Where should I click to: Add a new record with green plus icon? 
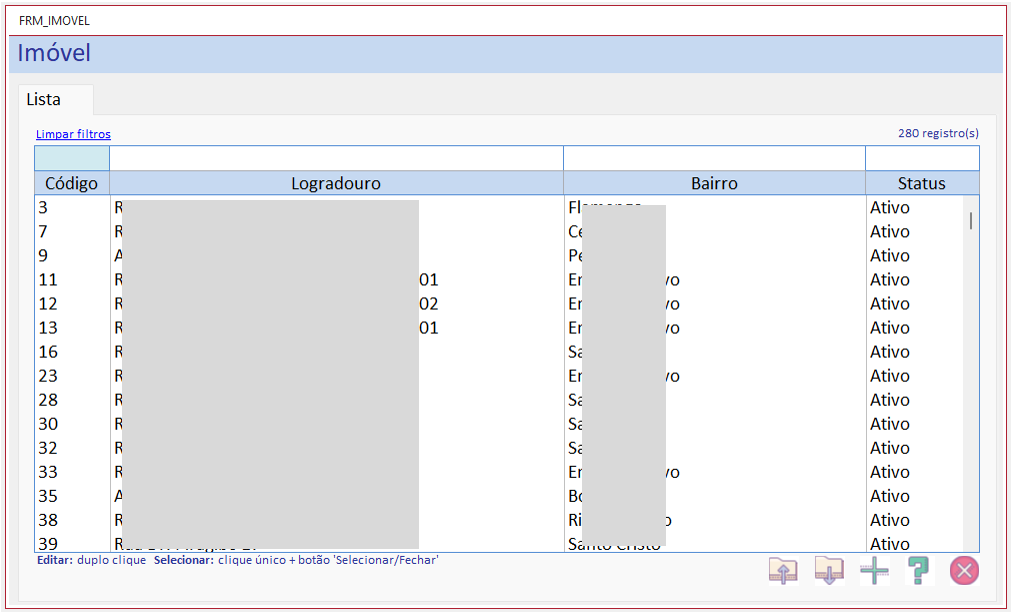(x=874, y=570)
